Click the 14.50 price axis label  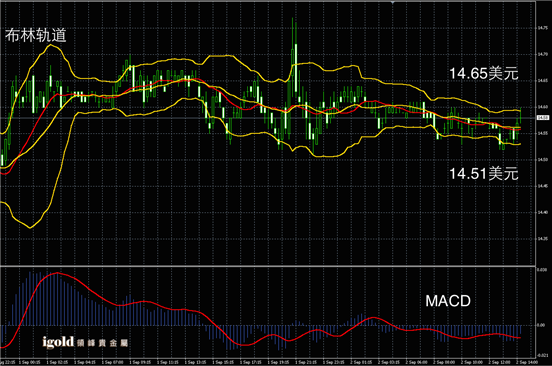(x=543, y=159)
